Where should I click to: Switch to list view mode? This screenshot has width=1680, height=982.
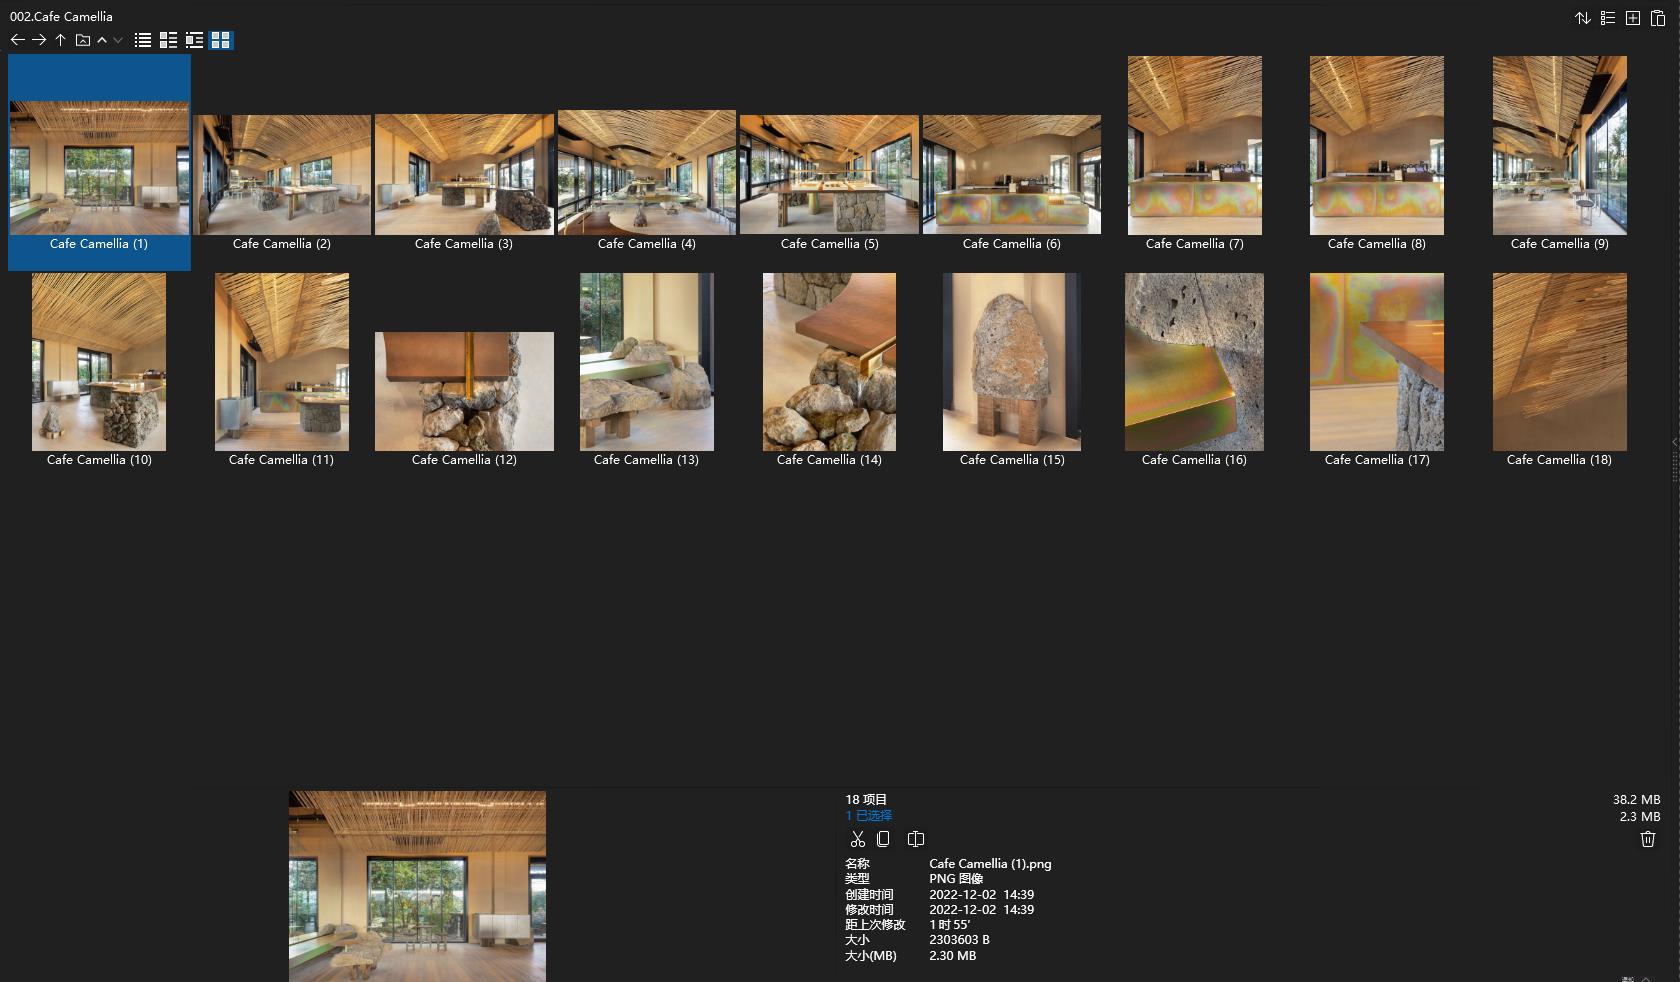(x=142, y=40)
